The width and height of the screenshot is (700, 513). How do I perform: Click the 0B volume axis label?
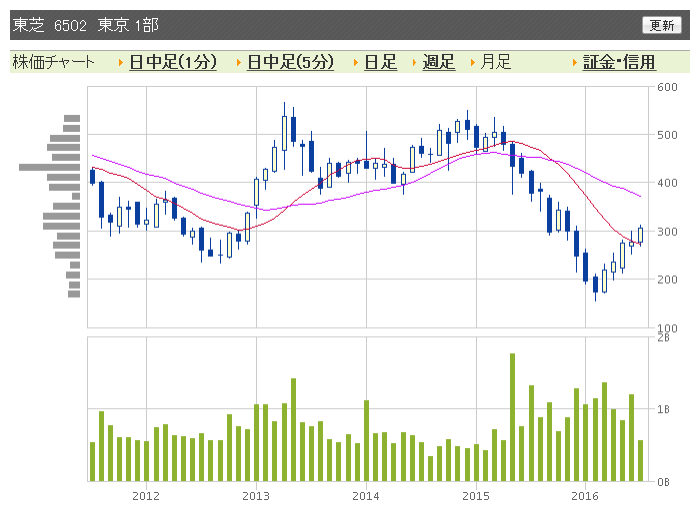pyautogui.click(x=663, y=482)
